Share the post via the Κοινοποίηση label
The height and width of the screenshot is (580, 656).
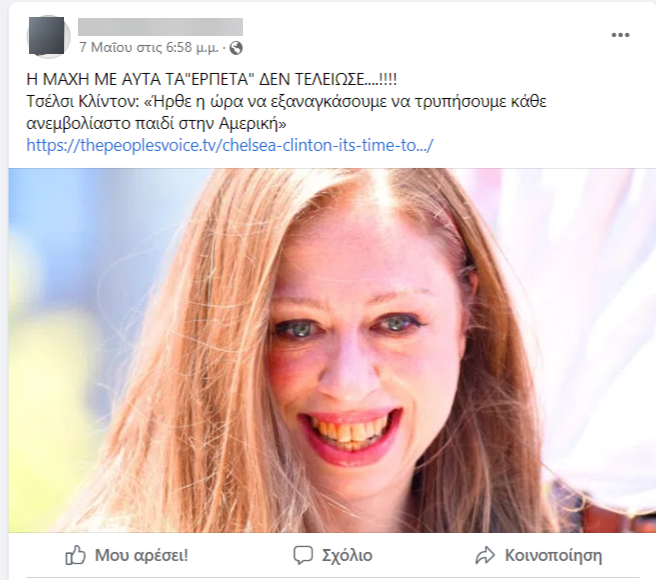pyautogui.click(x=553, y=555)
